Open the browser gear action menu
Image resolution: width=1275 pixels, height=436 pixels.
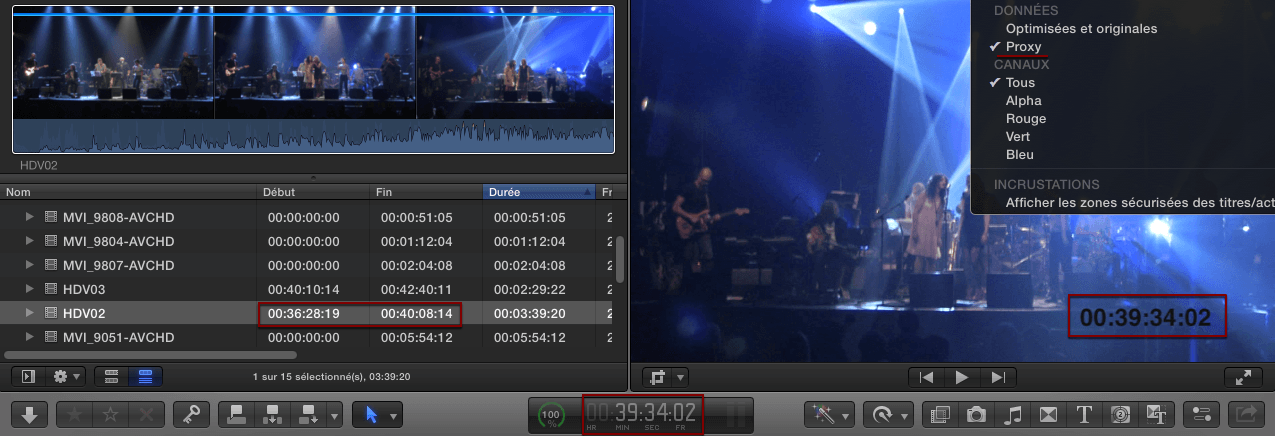pyautogui.click(x=65, y=377)
